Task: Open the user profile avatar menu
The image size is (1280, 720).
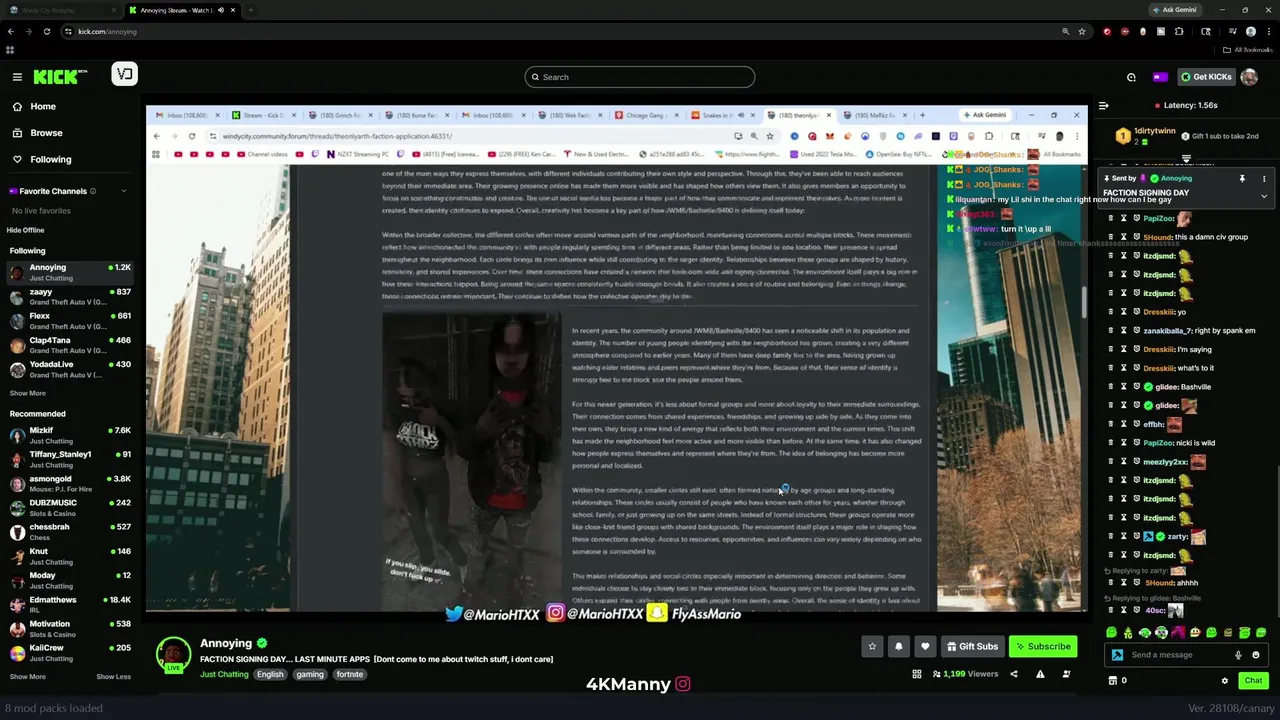Action: pyautogui.click(x=1249, y=77)
